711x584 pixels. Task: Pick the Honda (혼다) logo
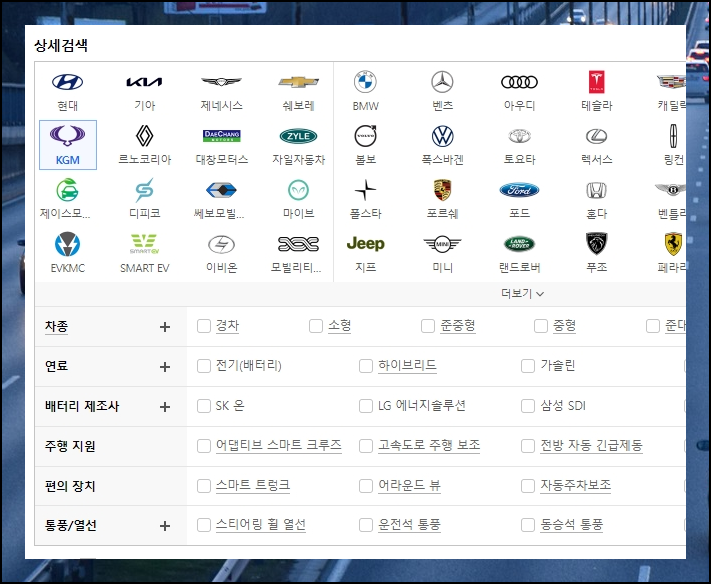pos(596,190)
